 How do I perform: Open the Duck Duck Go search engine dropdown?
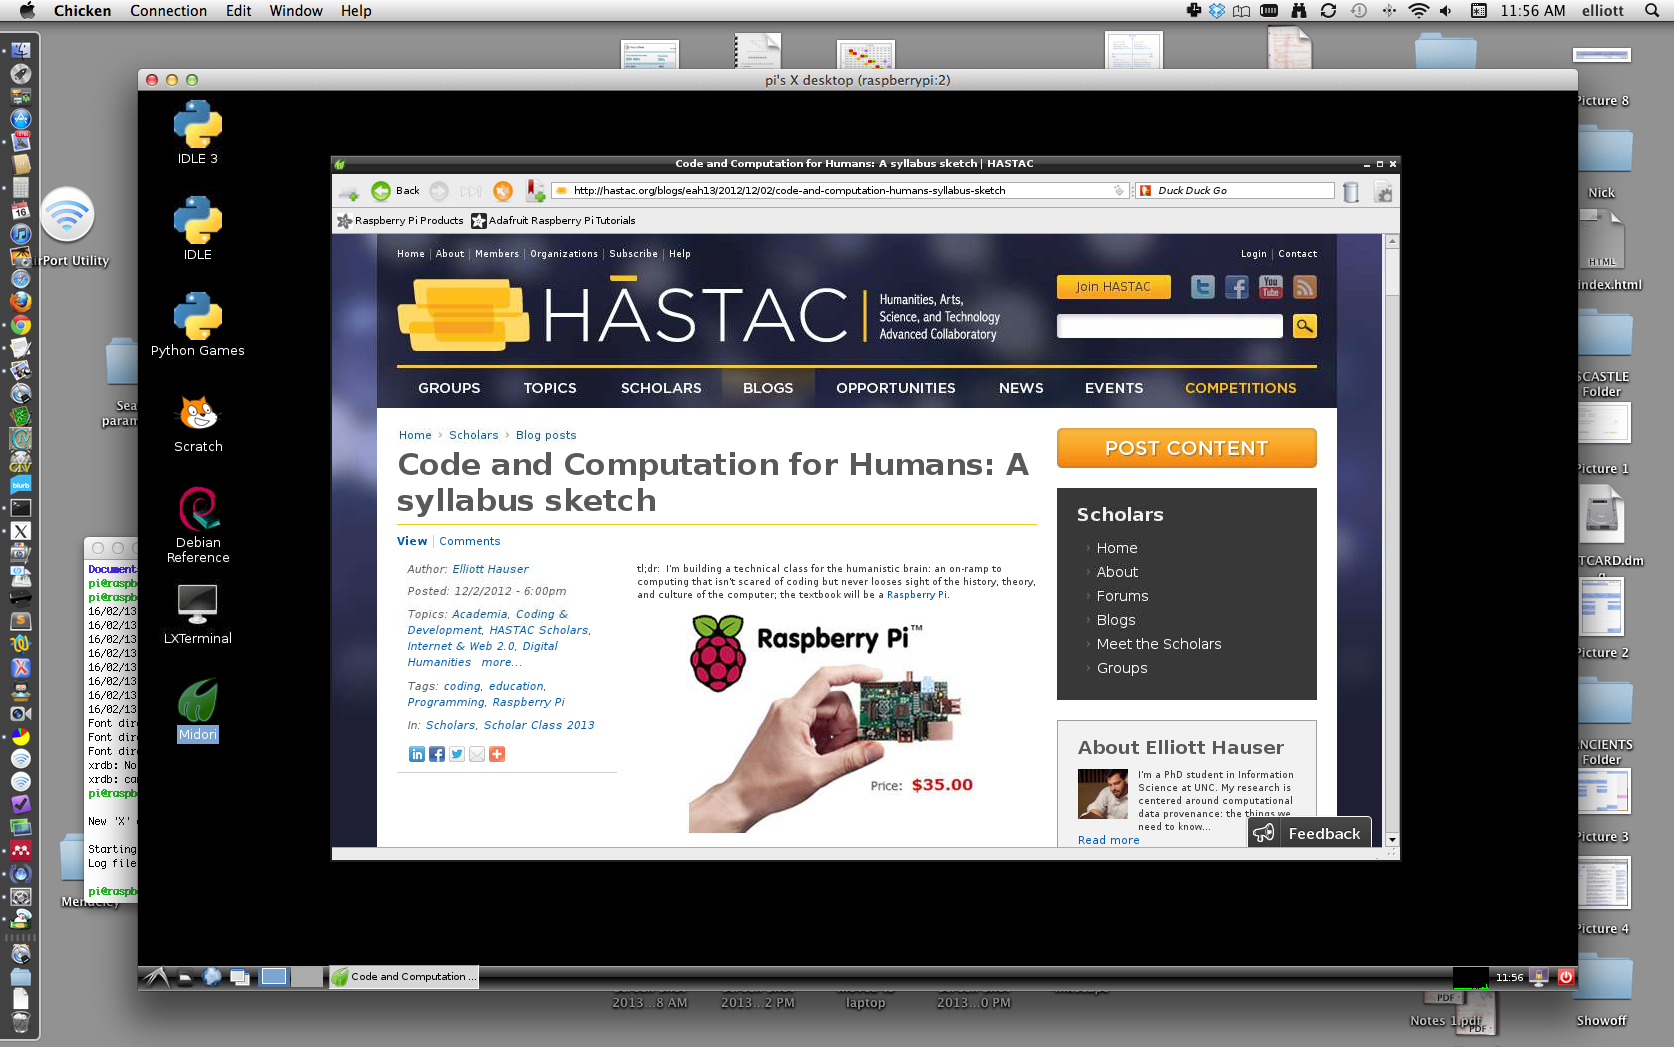coord(1146,191)
